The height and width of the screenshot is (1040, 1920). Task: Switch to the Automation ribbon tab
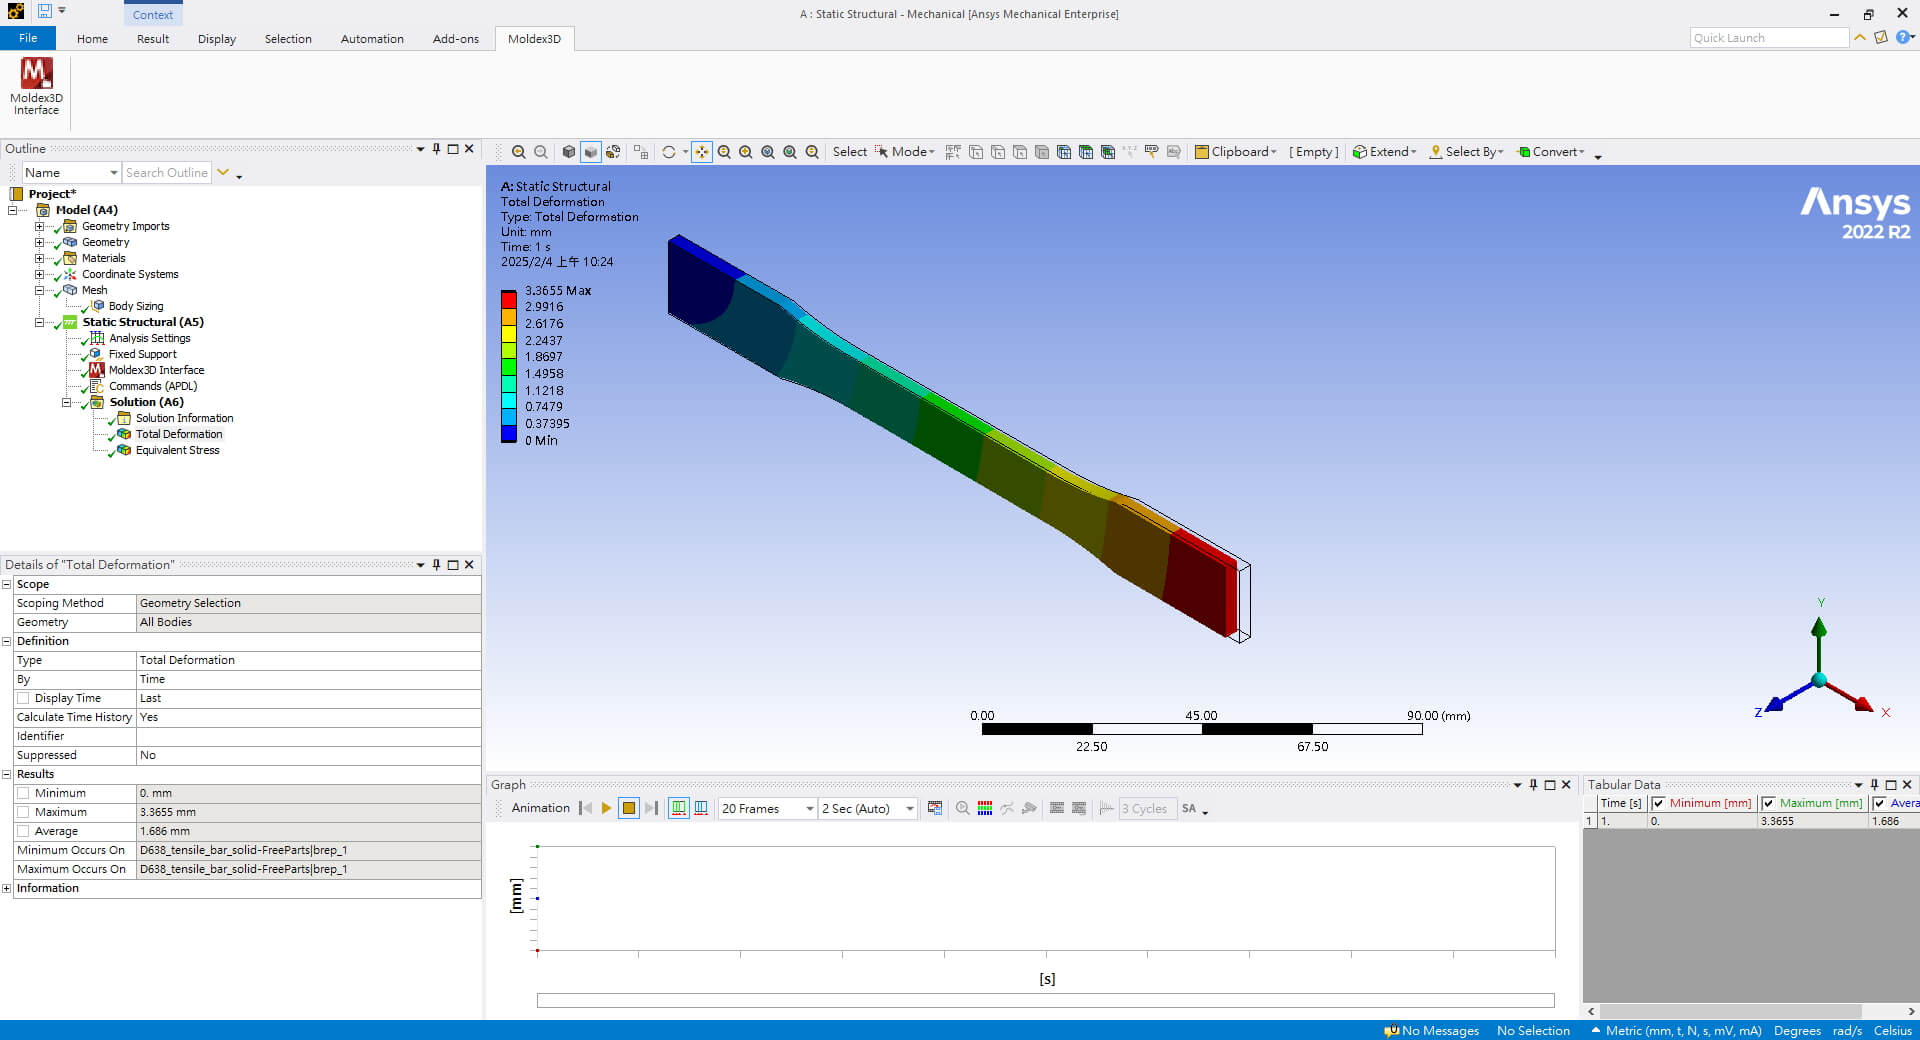372,39
